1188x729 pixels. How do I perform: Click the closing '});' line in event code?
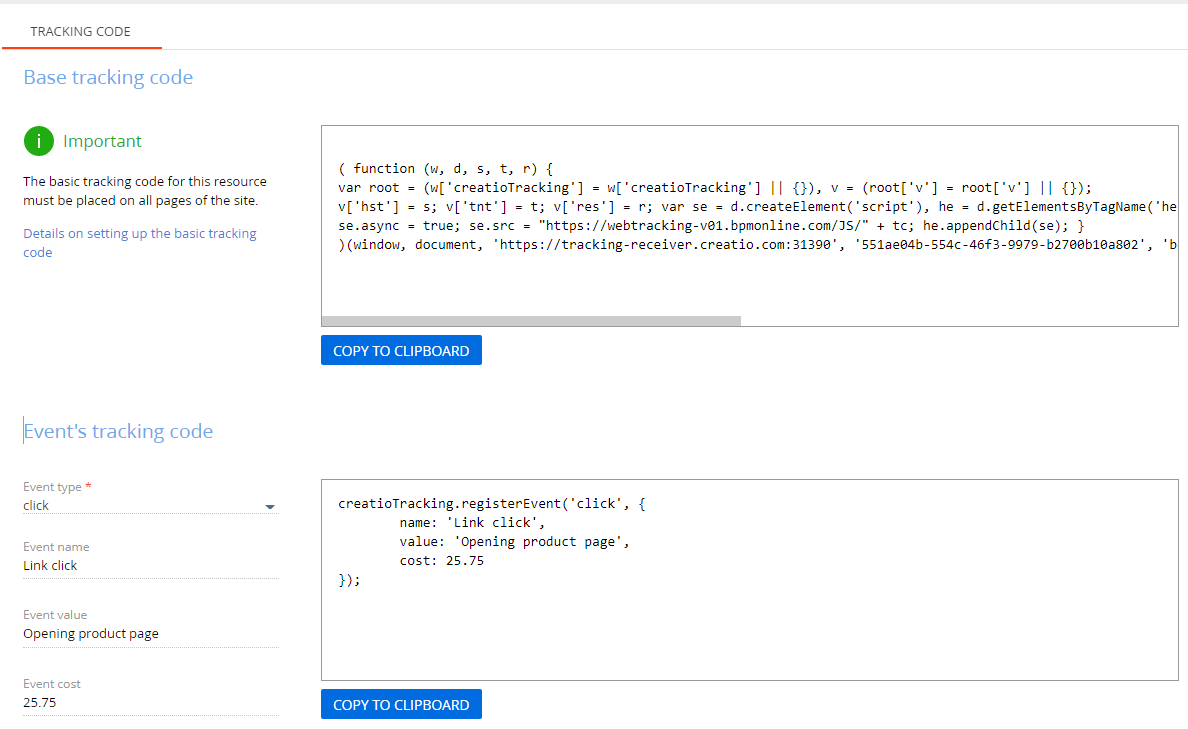point(349,580)
